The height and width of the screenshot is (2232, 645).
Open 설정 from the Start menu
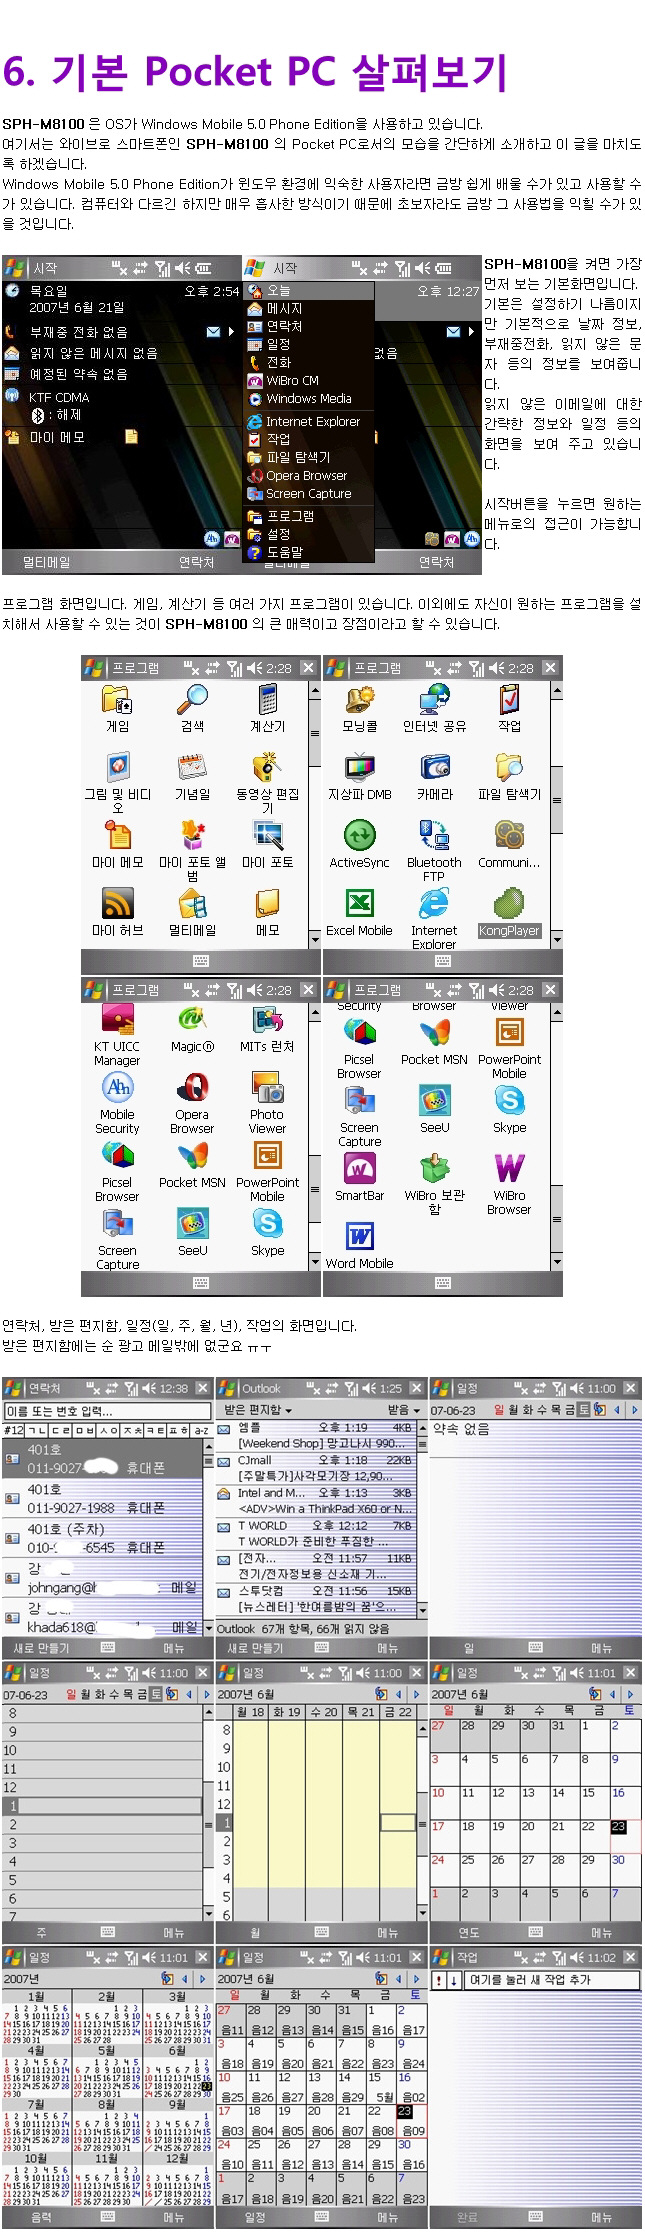309,534
